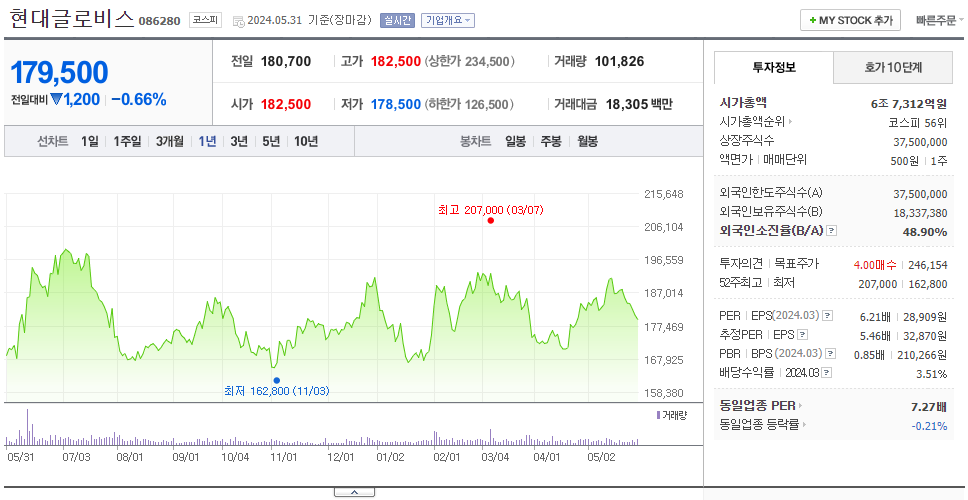The height and width of the screenshot is (500, 968).
Task: Click the 거래량 volume legend label
Action: pyautogui.click(x=671, y=415)
